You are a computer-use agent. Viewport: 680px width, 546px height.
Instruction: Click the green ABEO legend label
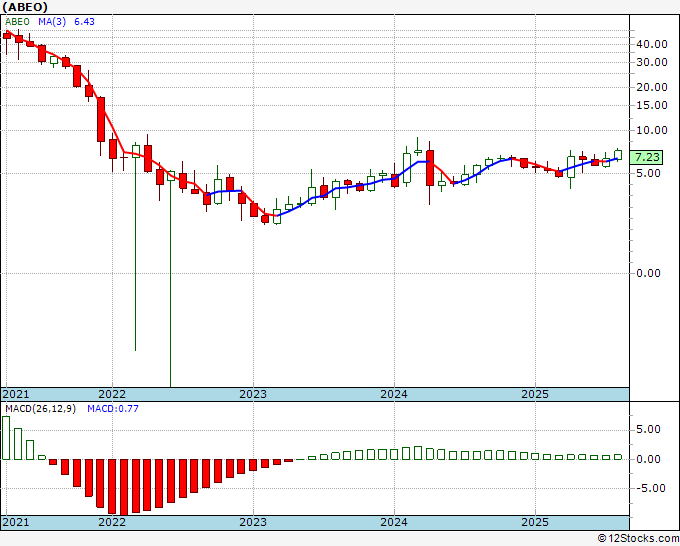click(x=17, y=22)
